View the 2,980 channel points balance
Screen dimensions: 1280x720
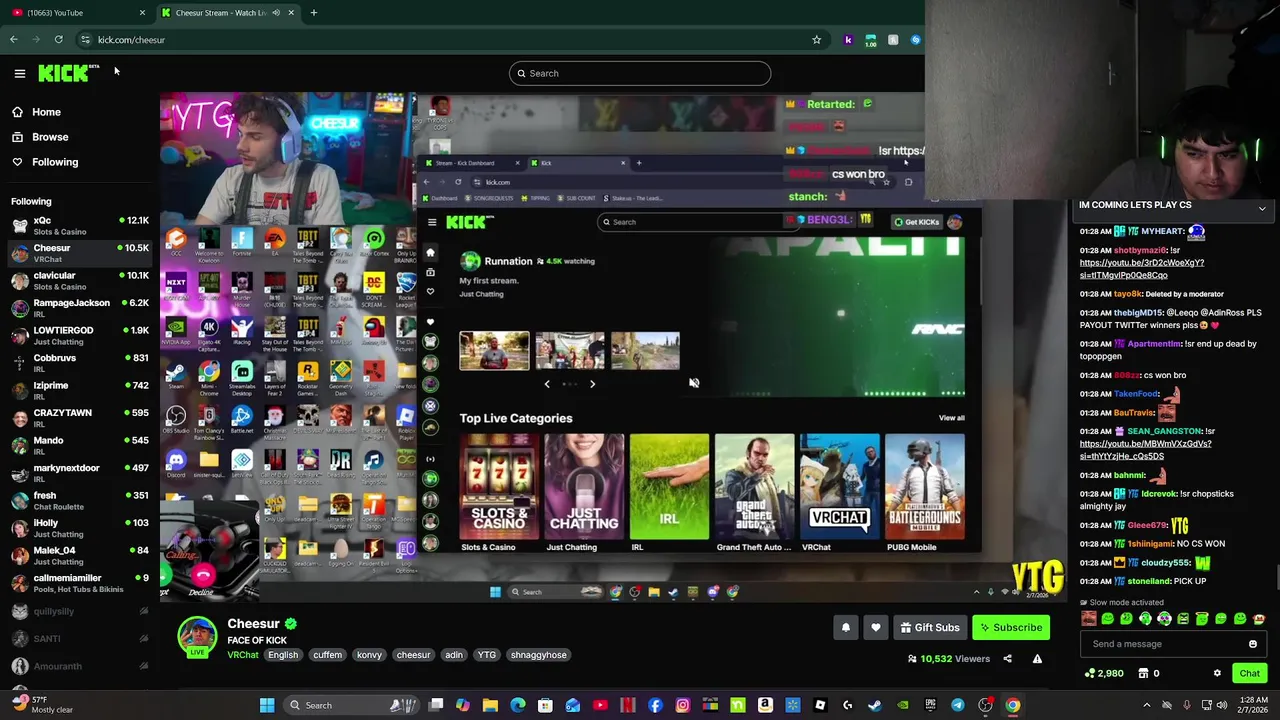click(x=1104, y=673)
